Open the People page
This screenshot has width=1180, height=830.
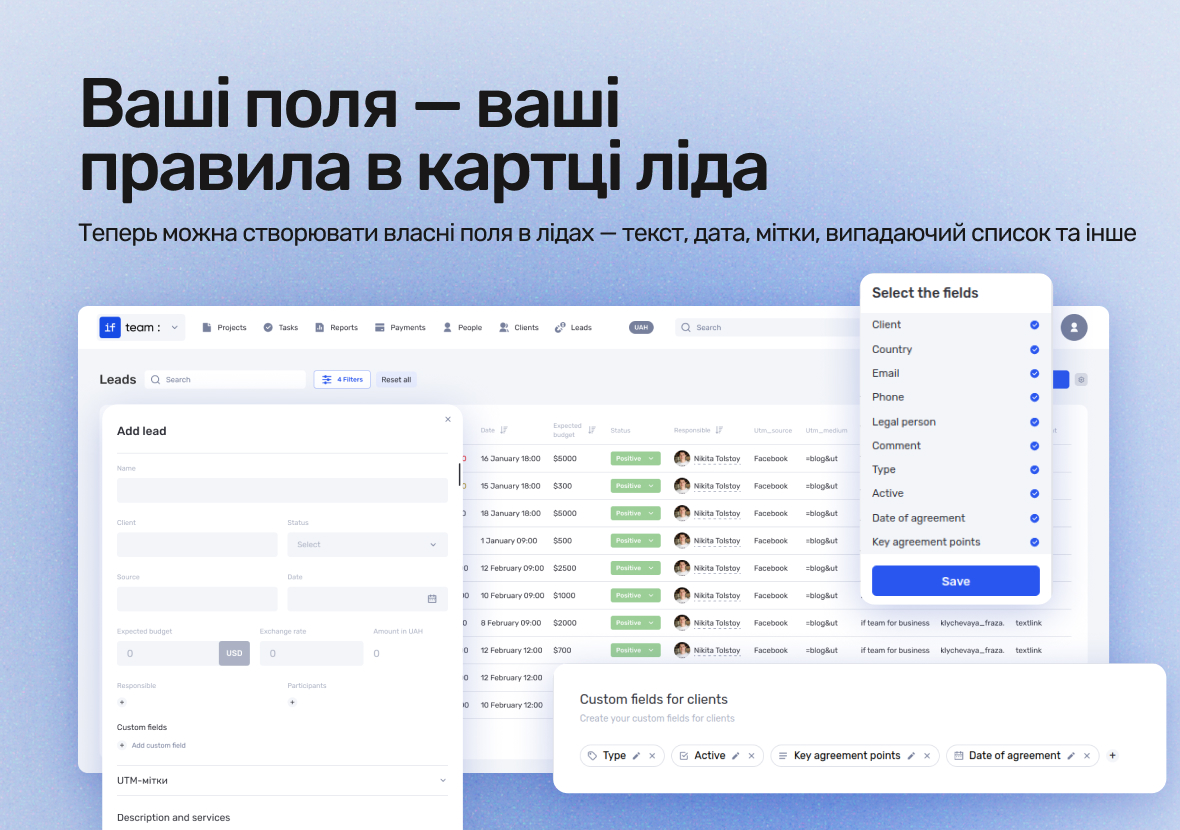[463, 327]
